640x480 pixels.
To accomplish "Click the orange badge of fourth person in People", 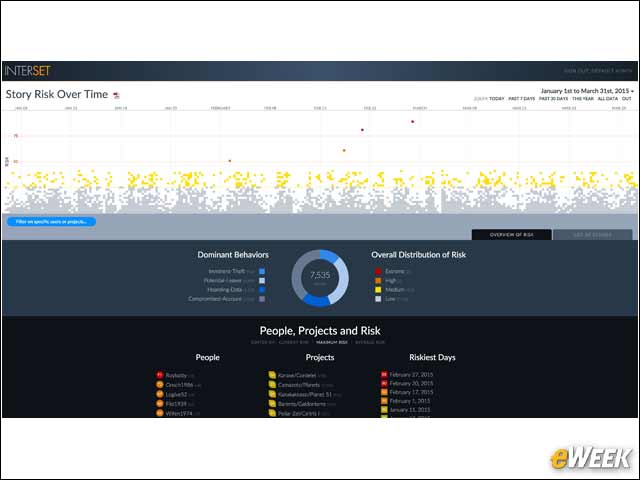I will (x=160, y=404).
